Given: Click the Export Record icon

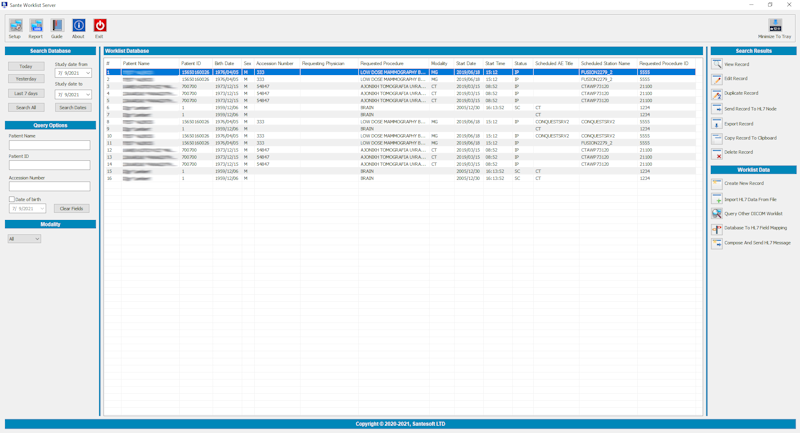Looking at the screenshot, I should (717, 124).
